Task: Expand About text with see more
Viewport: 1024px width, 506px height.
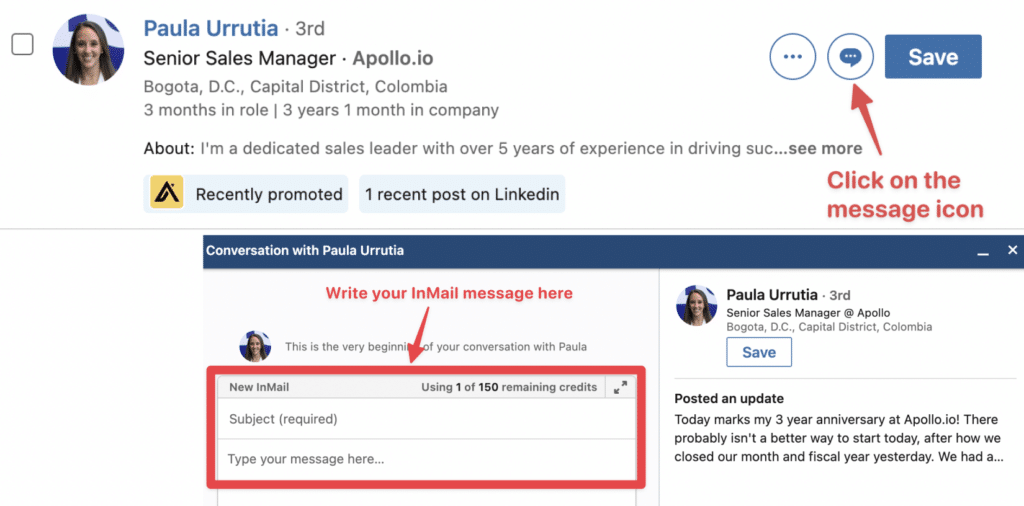Action: (x=825, y=148)
